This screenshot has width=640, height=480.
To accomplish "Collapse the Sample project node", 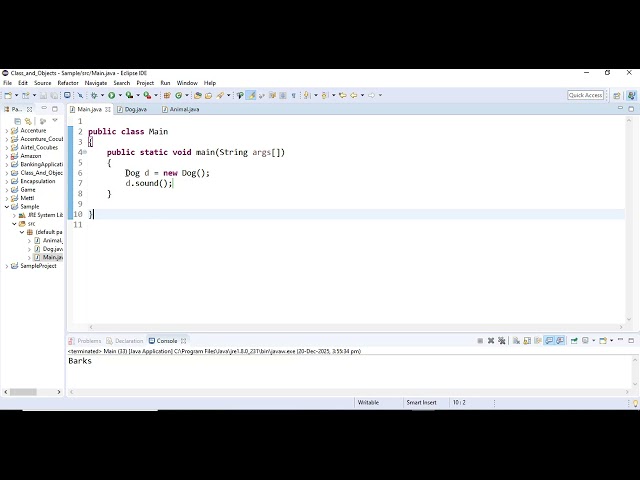I will 7,207.
